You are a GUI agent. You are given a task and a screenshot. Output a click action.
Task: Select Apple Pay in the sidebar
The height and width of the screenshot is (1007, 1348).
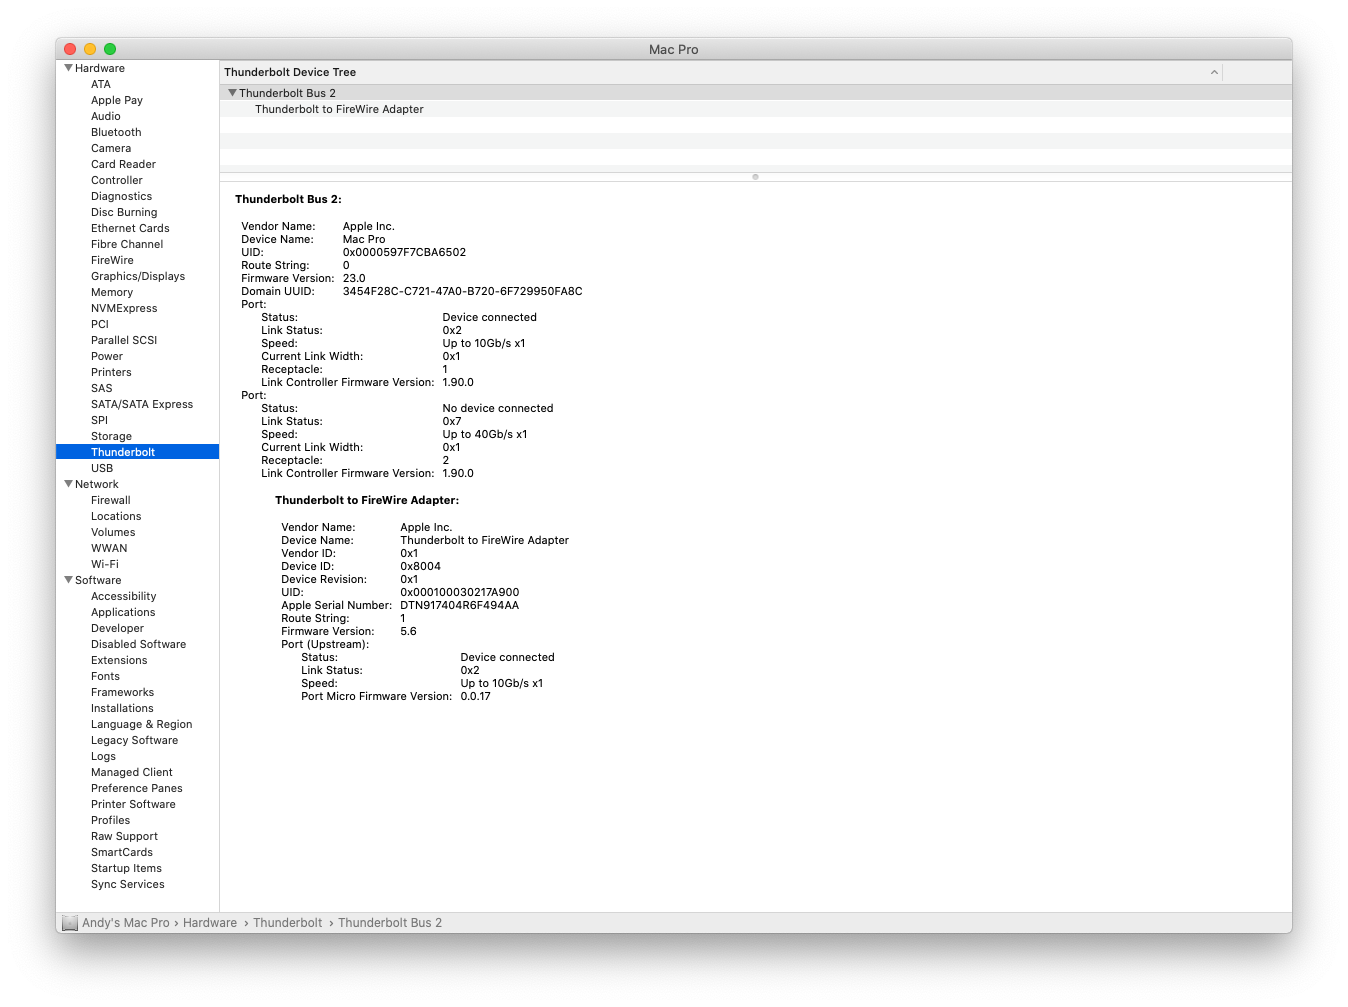pos(117,100)
